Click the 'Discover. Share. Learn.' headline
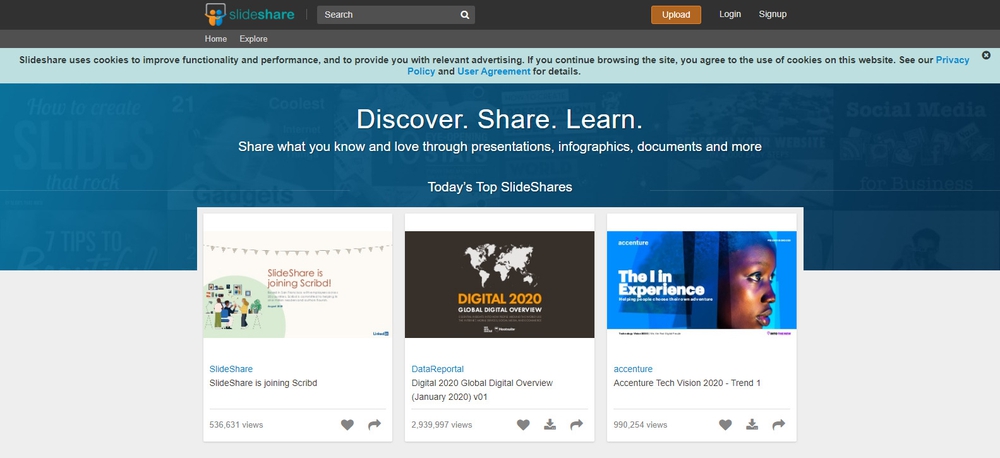The height and width of the screenshot is (458, 1000). tap(499, 119)
